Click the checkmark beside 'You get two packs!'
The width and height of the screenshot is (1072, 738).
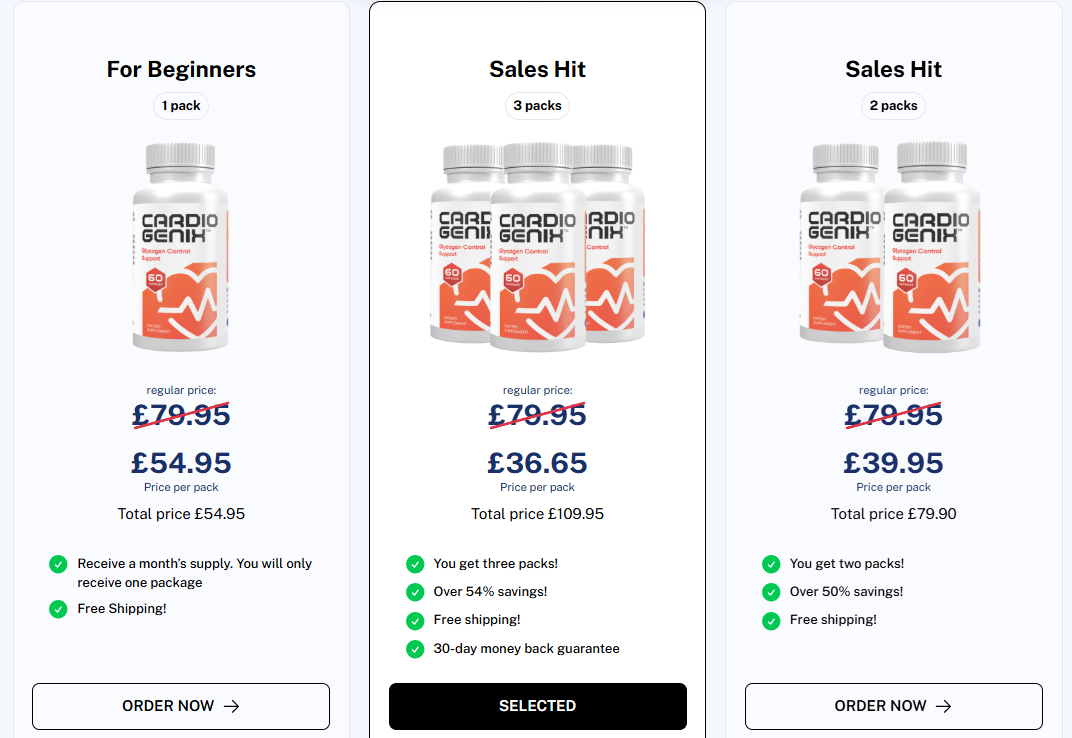point(771,564)
